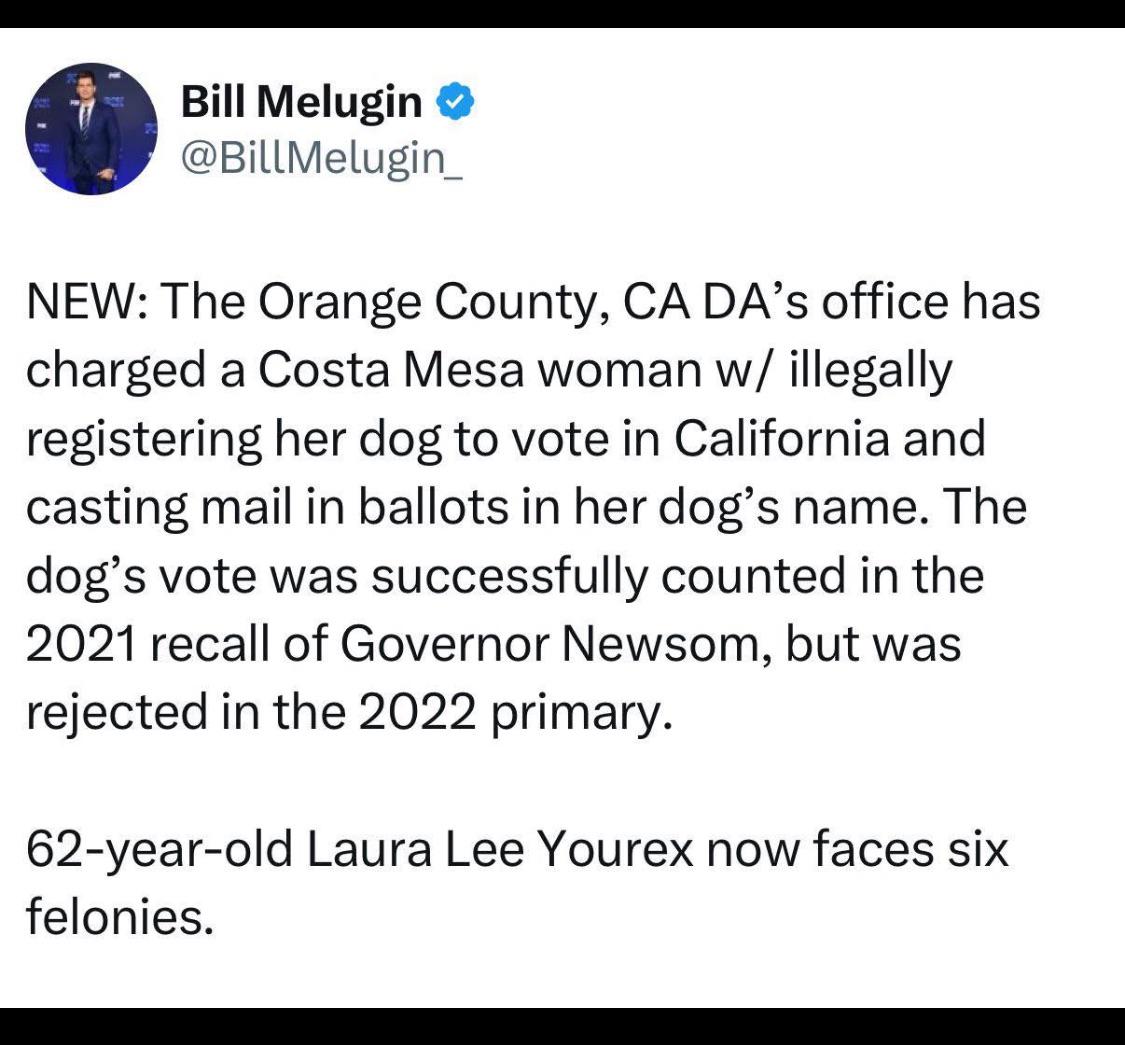Click the word felonies ending the tweet
This screenshot has width=1125, height=1045.
pyautogui.click(x=119, y=917)
